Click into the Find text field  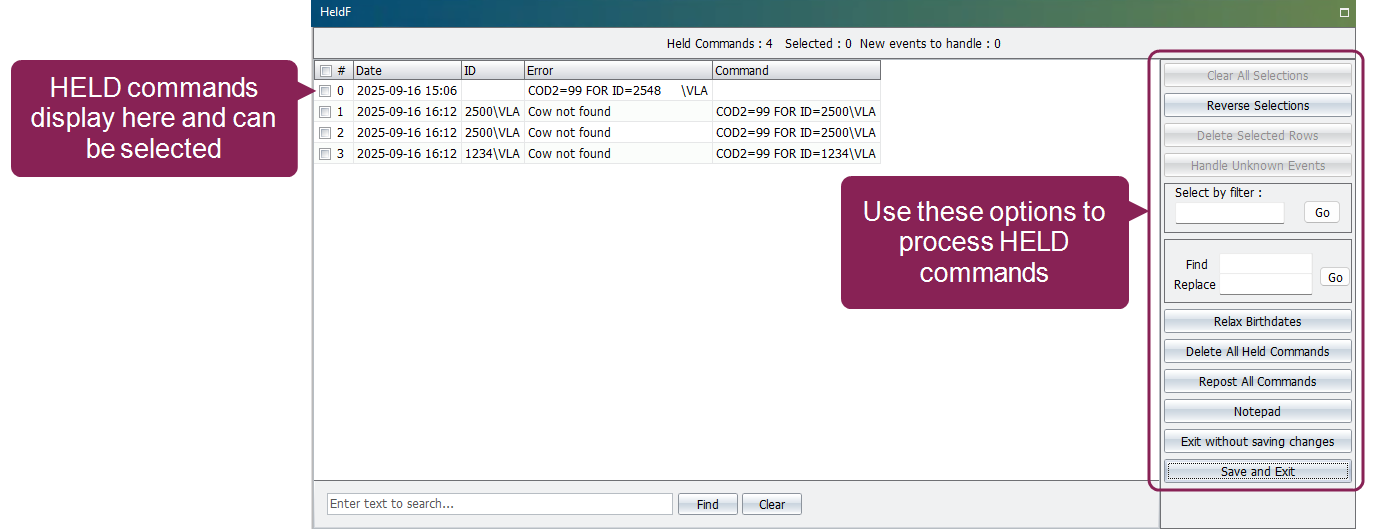coord(1265,264)
